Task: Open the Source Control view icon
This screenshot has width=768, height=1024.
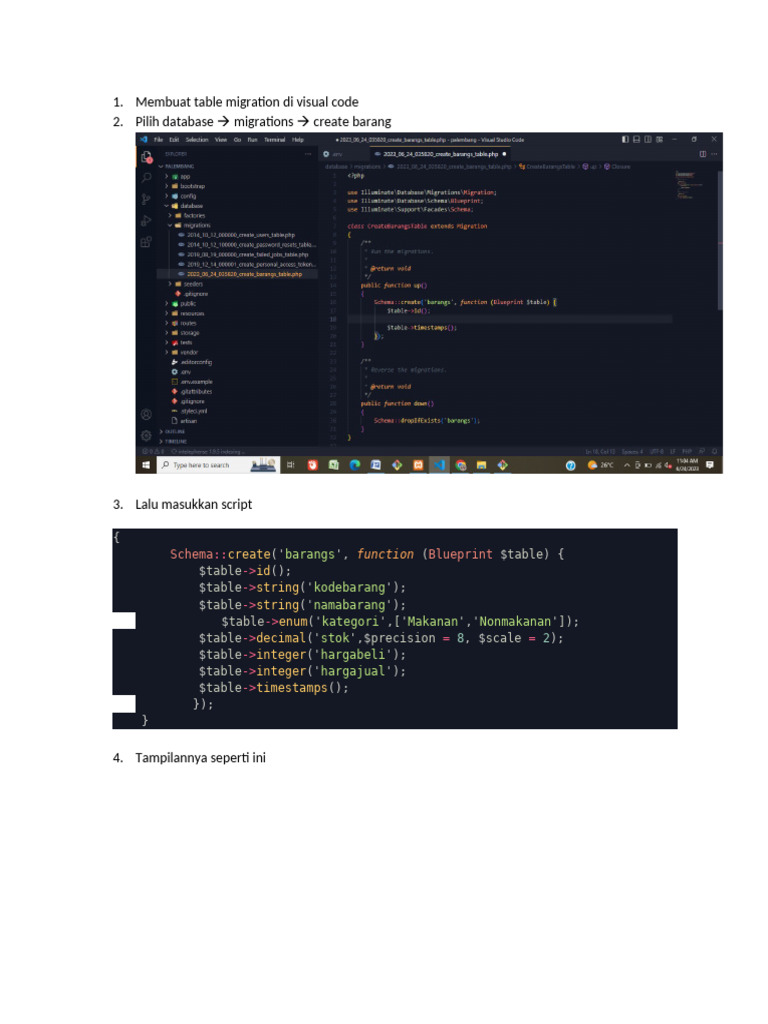Action: pyautogui.click(x=146, y=199)
